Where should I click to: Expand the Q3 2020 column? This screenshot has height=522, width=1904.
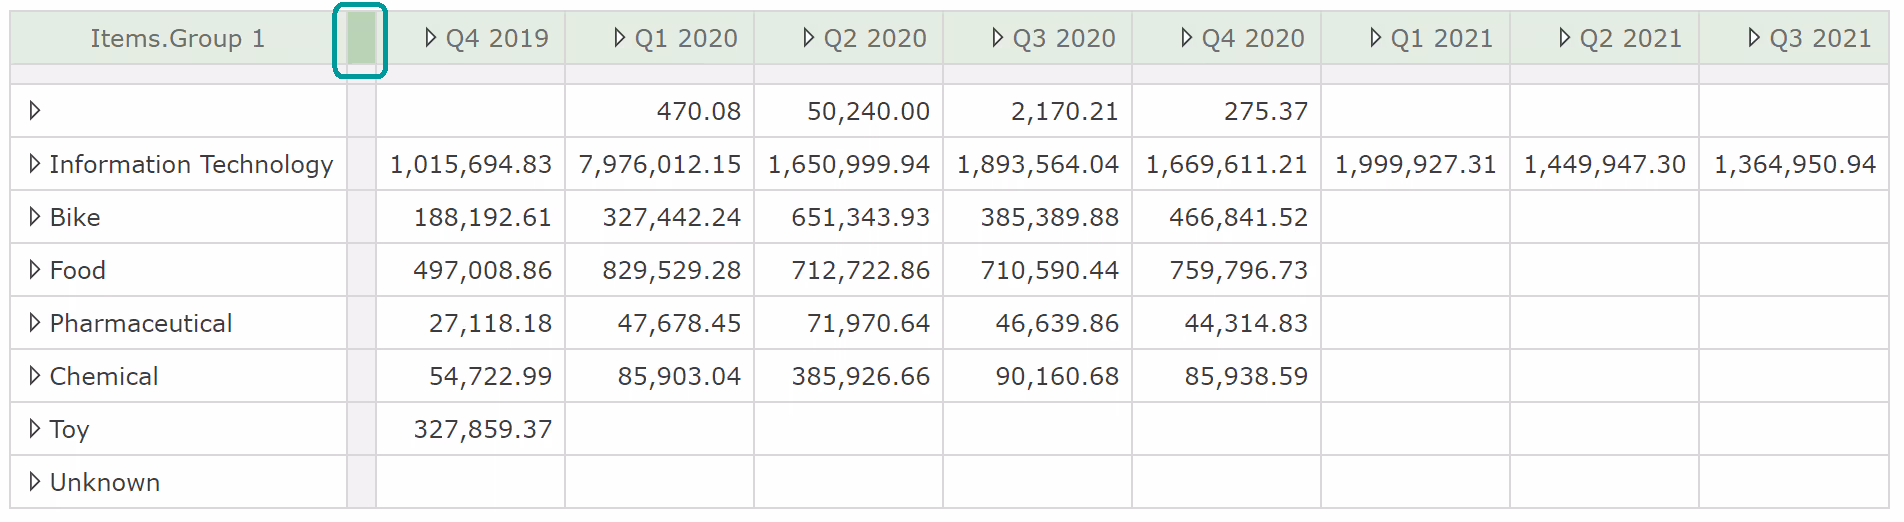(x=998, y=38)
